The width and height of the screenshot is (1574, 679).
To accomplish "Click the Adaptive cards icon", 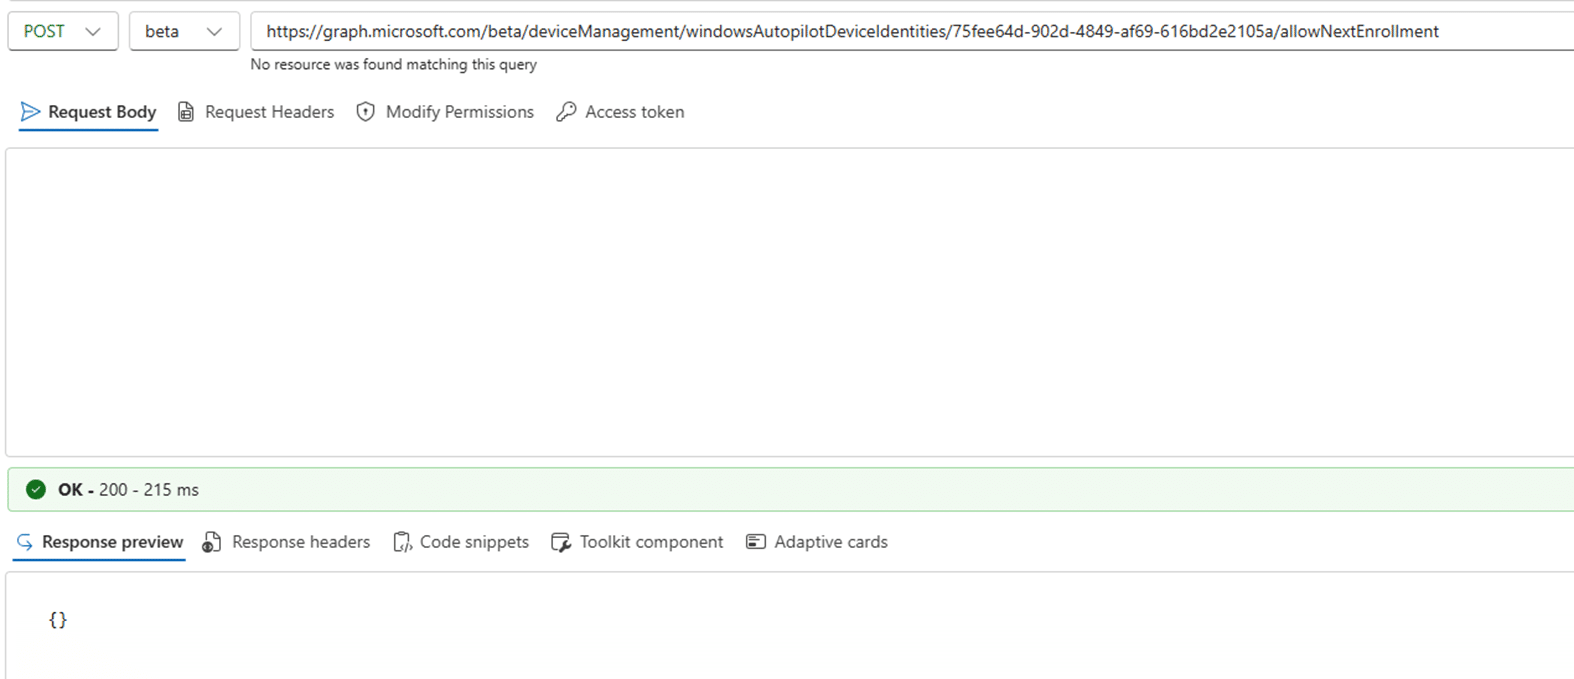I will click(x=756, y=541).
